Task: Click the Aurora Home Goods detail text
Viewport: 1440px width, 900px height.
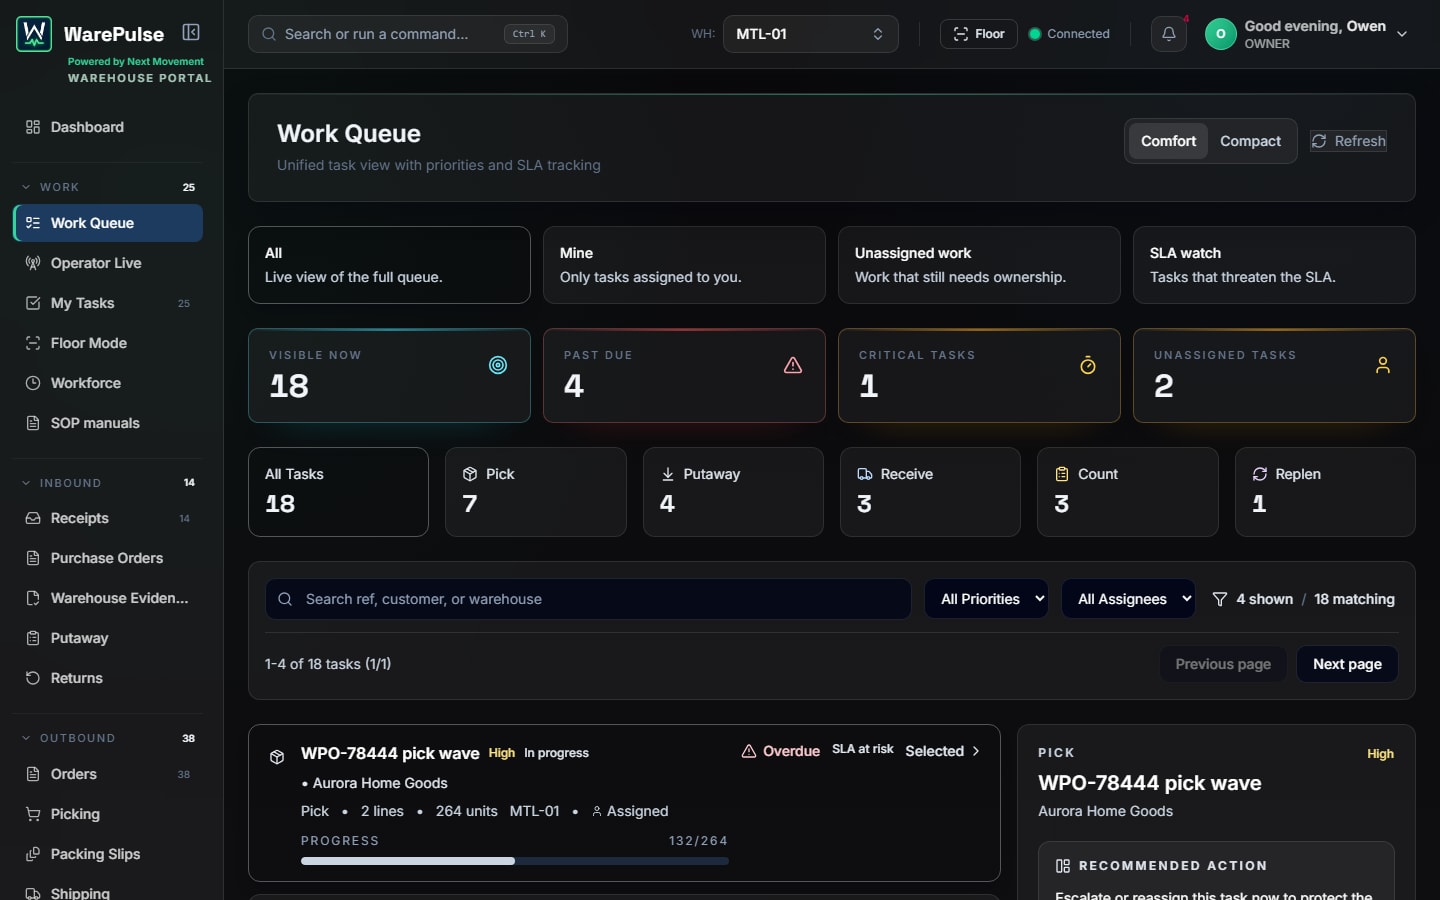Action: point(1105,811)
